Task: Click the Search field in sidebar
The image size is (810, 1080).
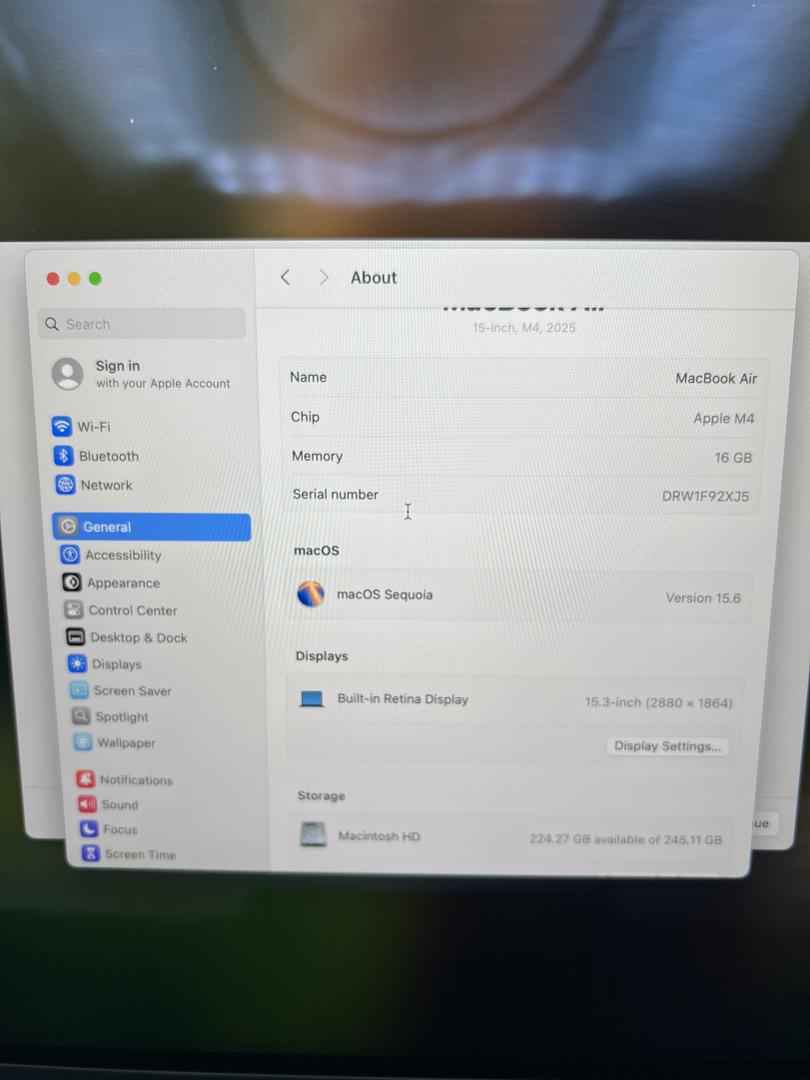Action: coord(142,324)
